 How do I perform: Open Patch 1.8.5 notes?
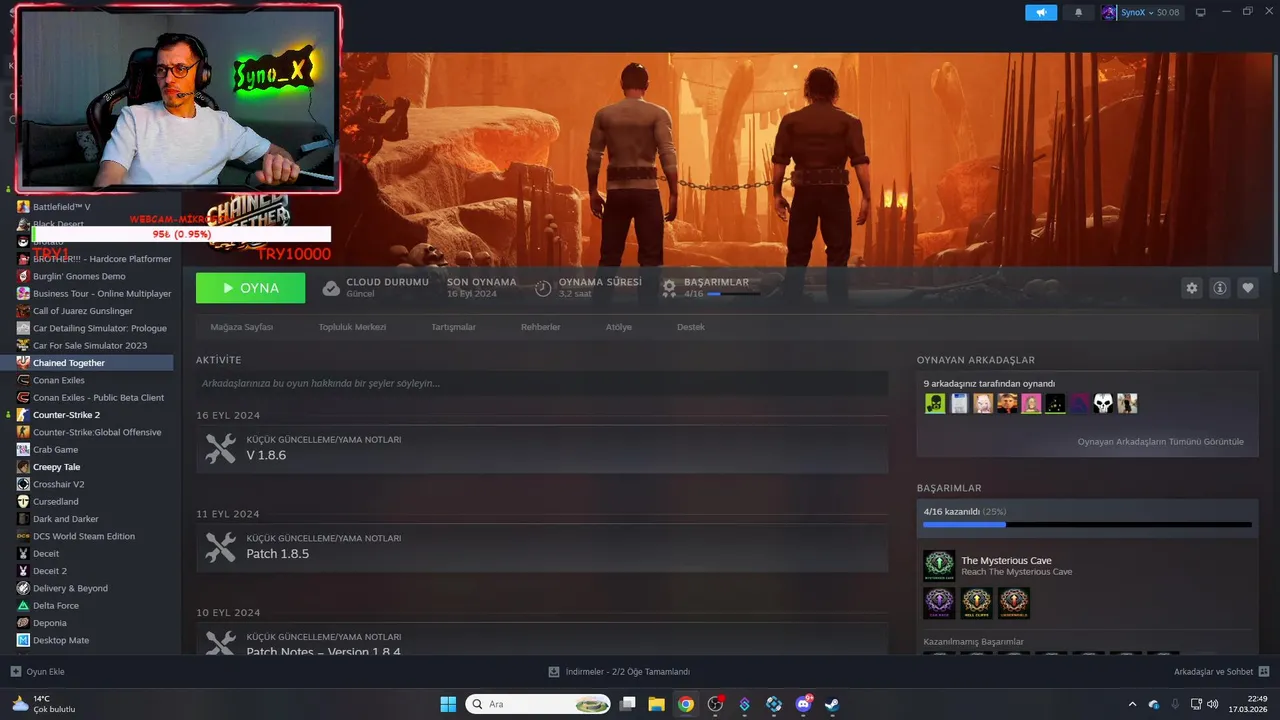click(x=542, y=547)
